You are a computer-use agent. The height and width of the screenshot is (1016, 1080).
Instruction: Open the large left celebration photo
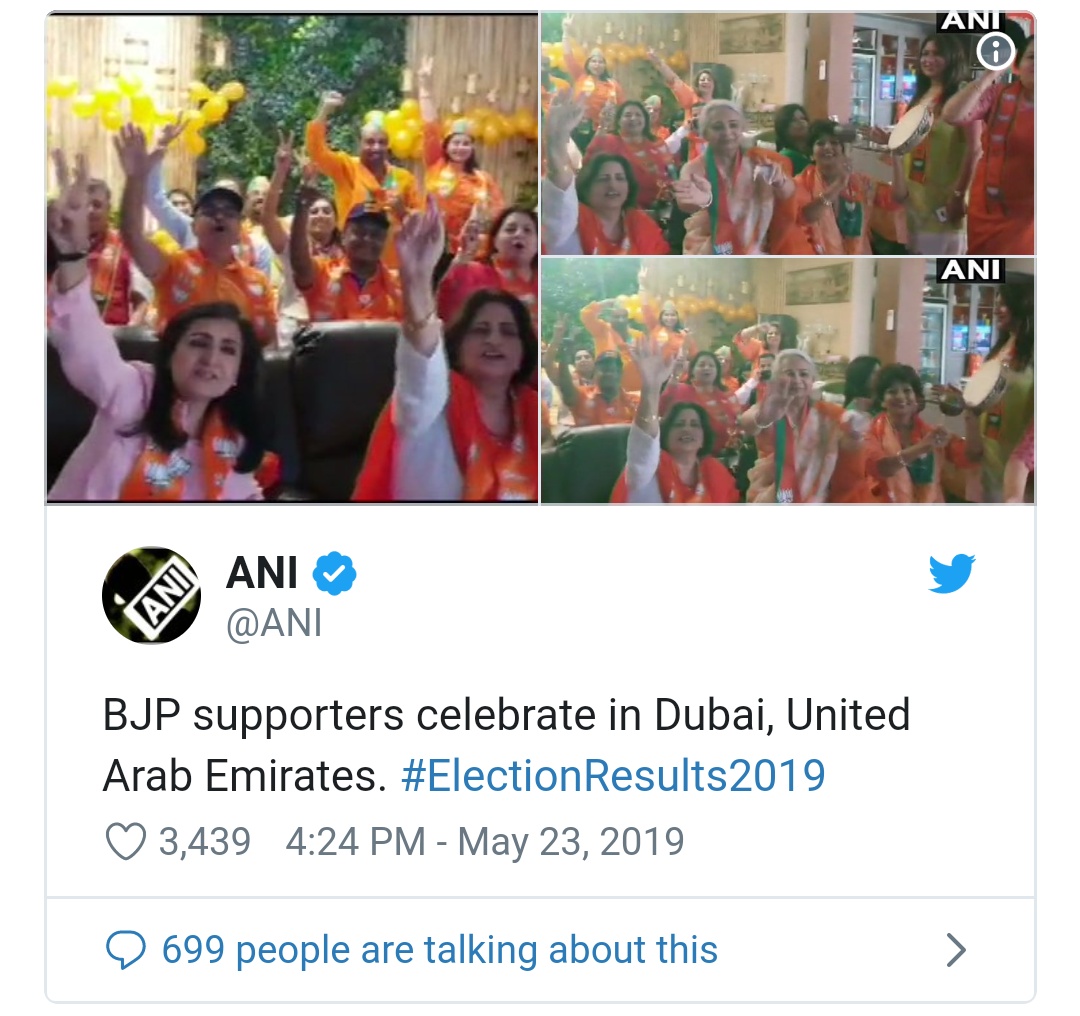pos(292,258)
